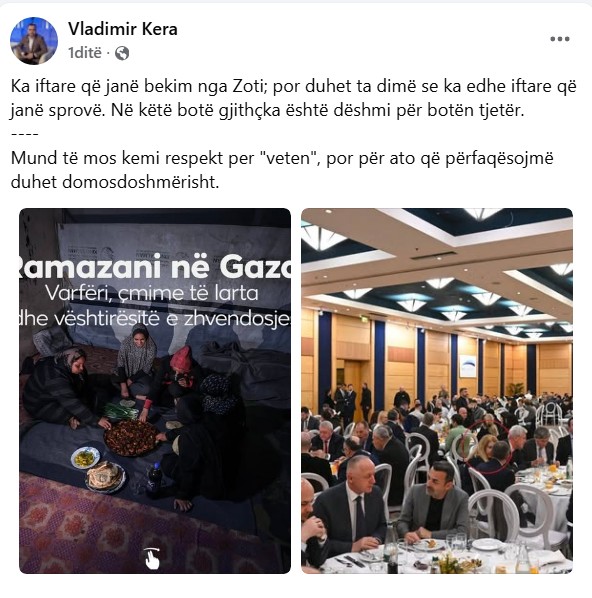Screen dimensions: 592x598
Task: Click the dashed separator line in post
Action: pos(24,134)
